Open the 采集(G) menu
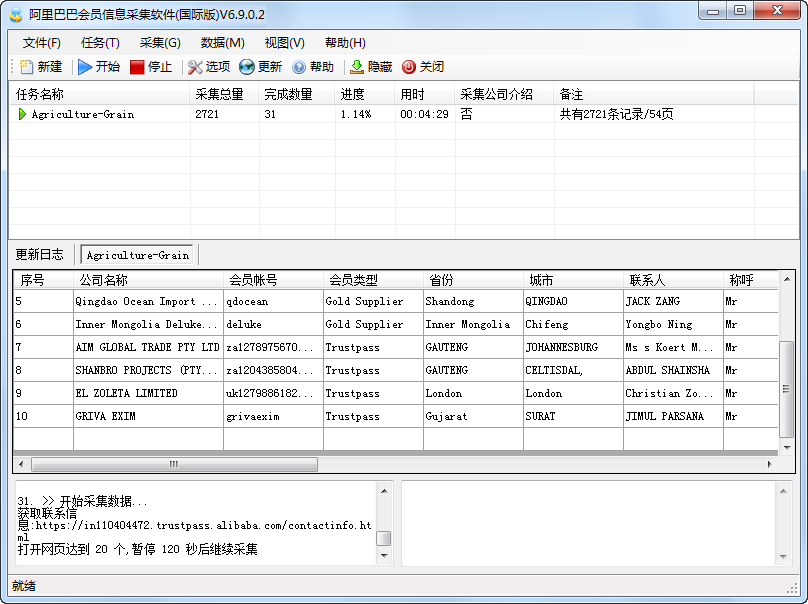808x604 pixels. click(160, 43)
